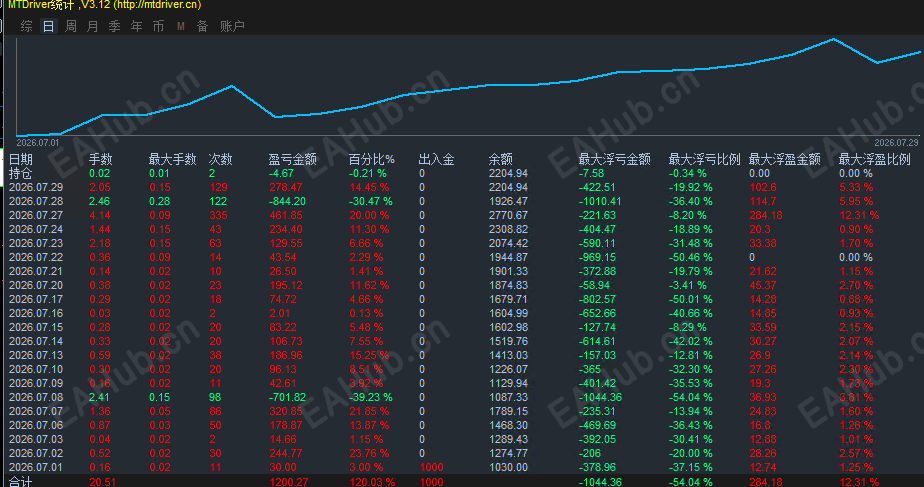Open the 币 currency tab

tap(158, 26)
